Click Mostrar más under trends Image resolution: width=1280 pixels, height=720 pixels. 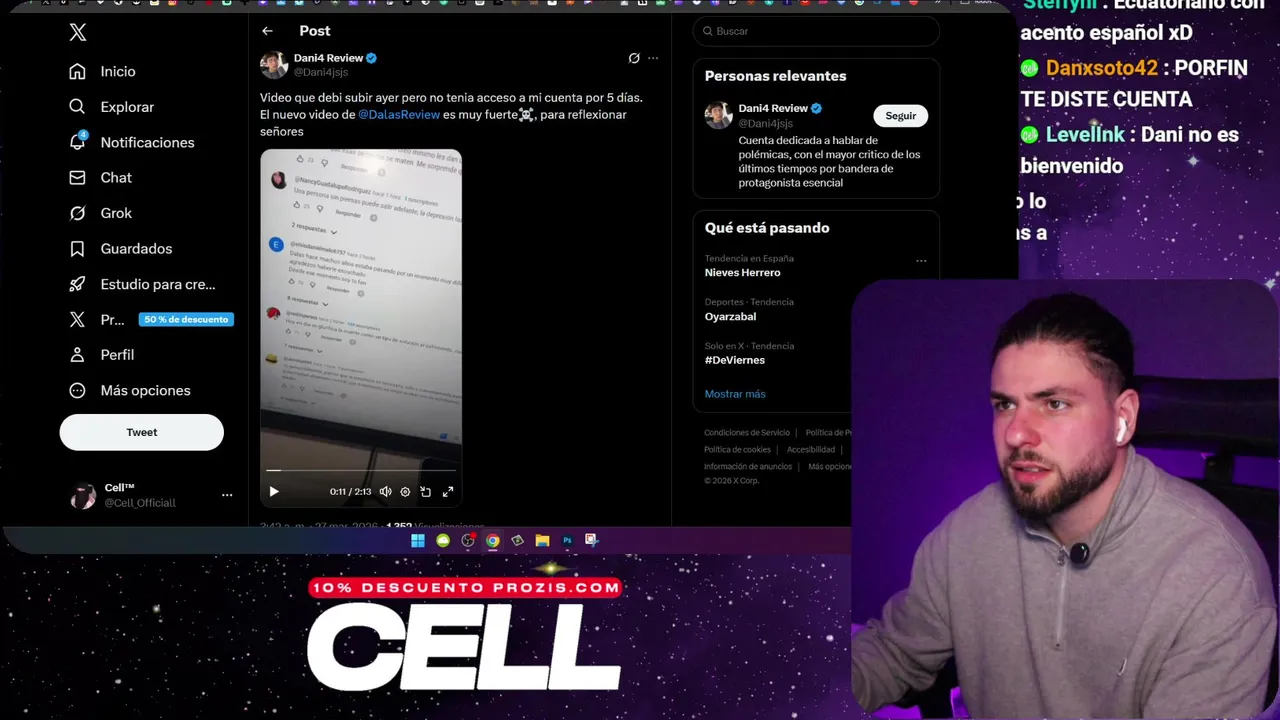point(735,394)
